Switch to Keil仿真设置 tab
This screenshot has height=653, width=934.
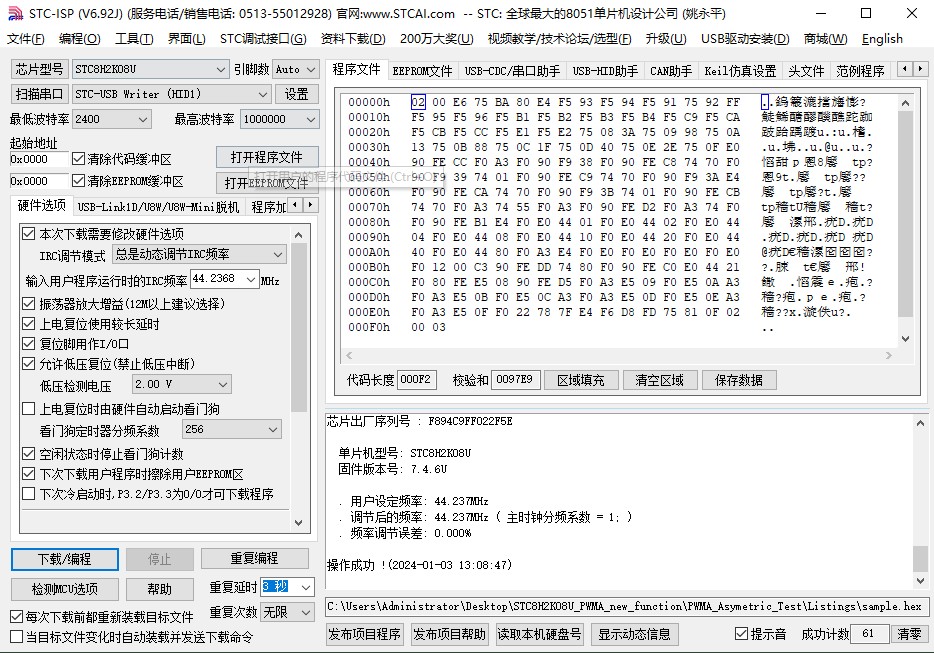(740, 71)
